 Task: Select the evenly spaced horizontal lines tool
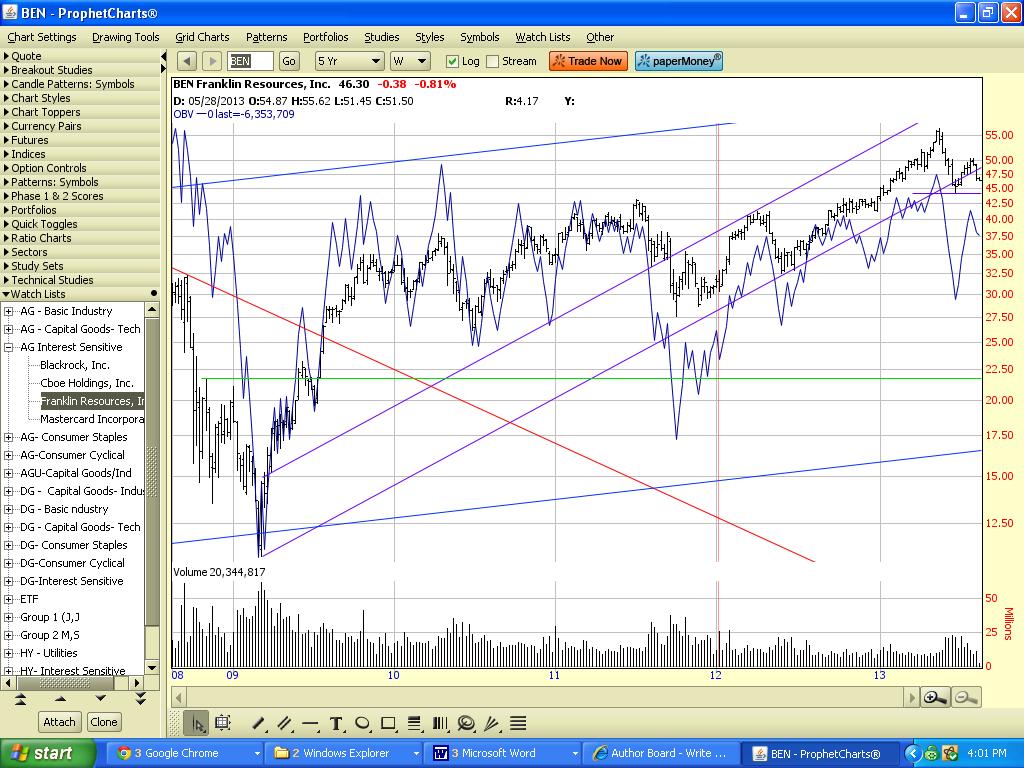(518, 723)
